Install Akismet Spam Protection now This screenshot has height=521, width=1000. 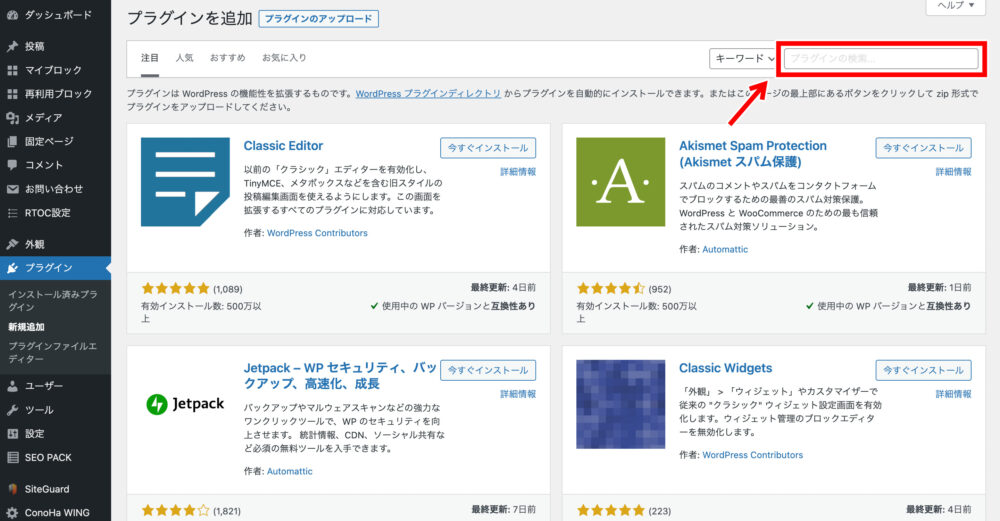point(923,148)
